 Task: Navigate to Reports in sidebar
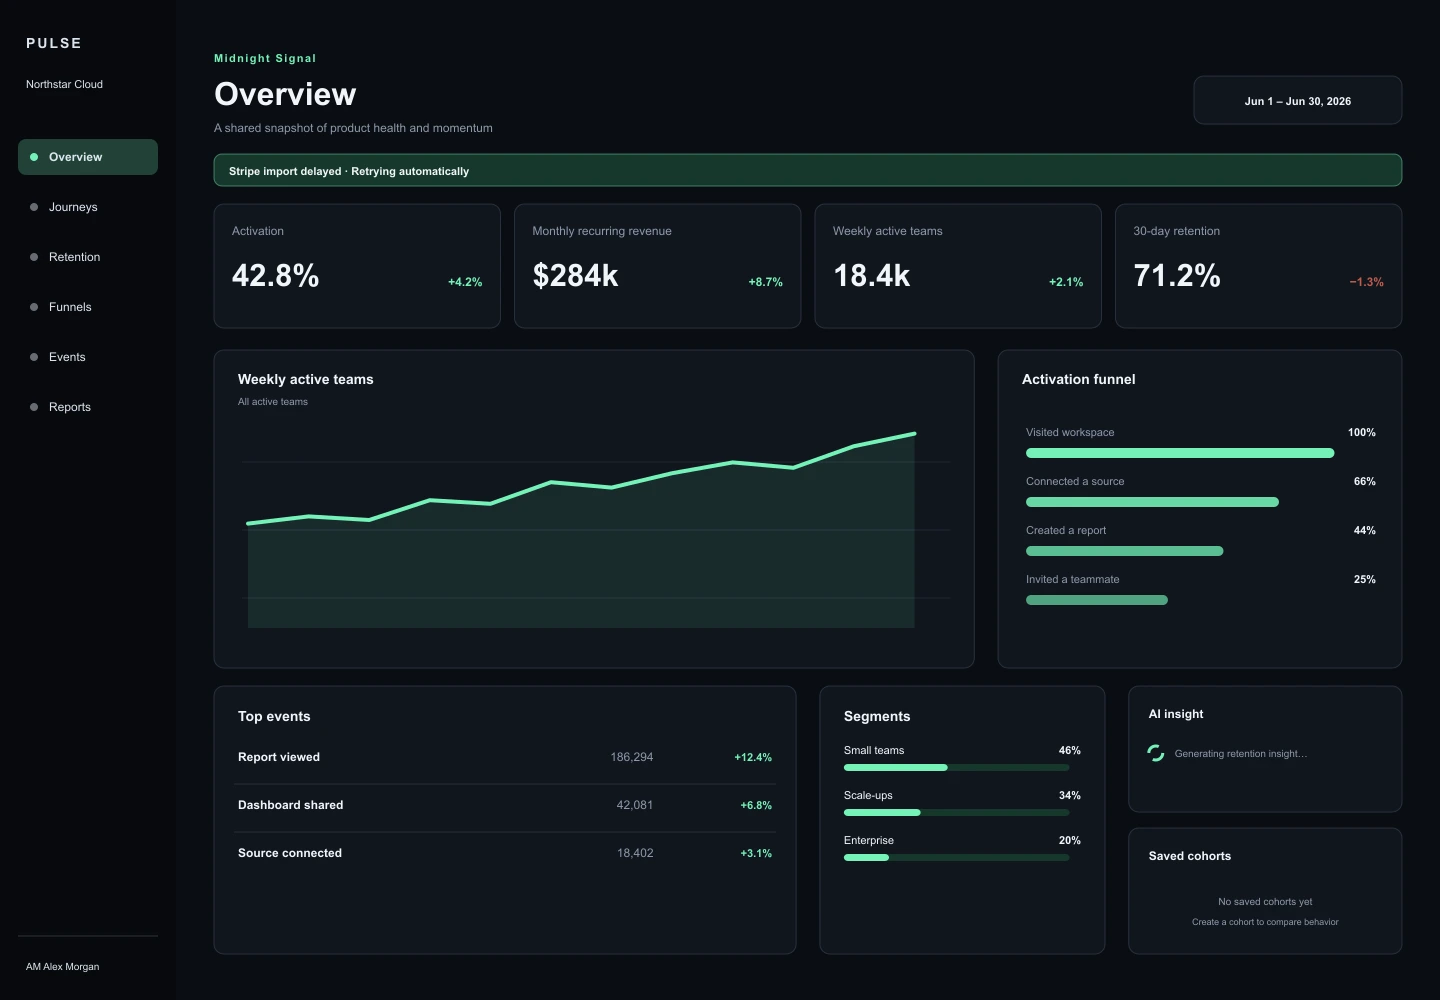pyautogui.click(x=88, y=407)
